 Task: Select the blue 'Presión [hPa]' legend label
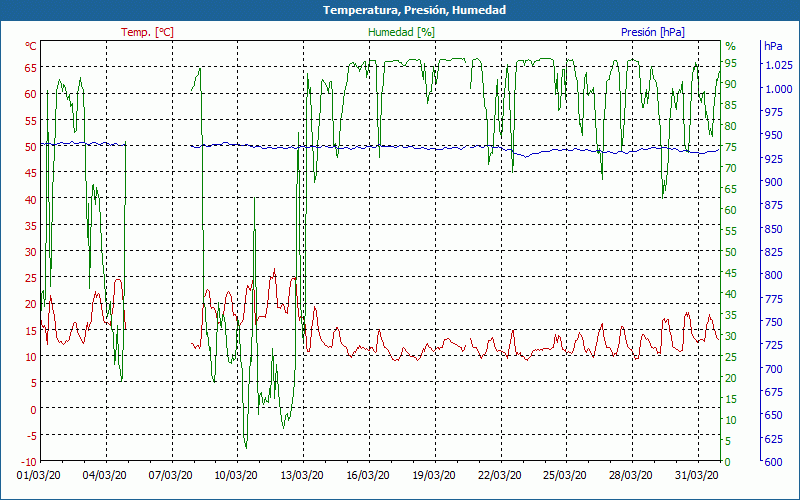tap(653, 32)
